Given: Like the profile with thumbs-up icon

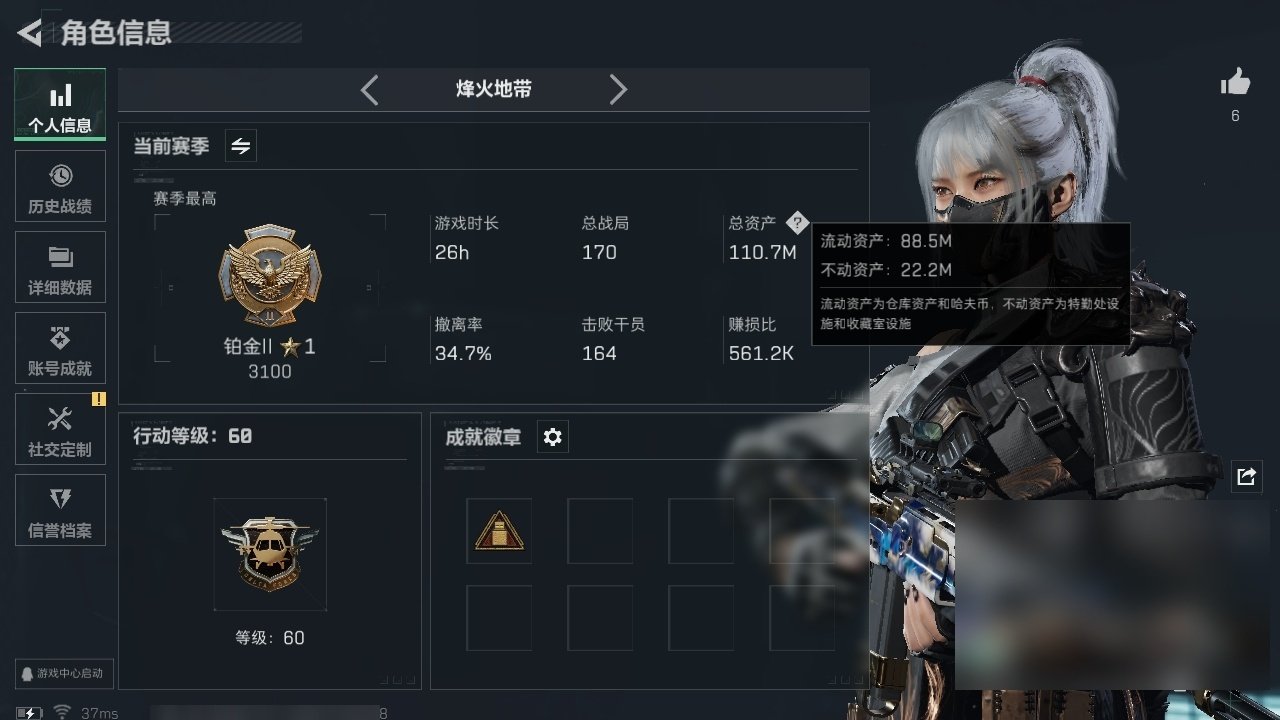Looking at the screenshot, I should click(x=1235, y=82).
